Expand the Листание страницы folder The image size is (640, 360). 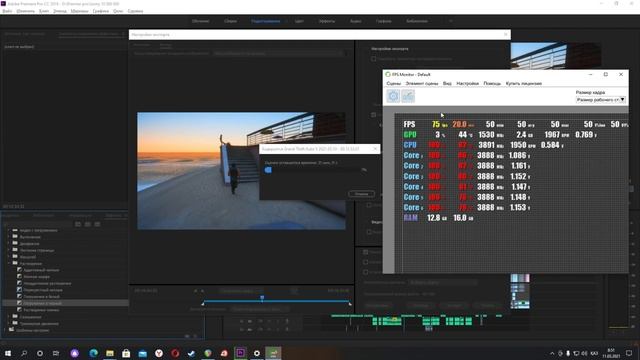[9, 250]
